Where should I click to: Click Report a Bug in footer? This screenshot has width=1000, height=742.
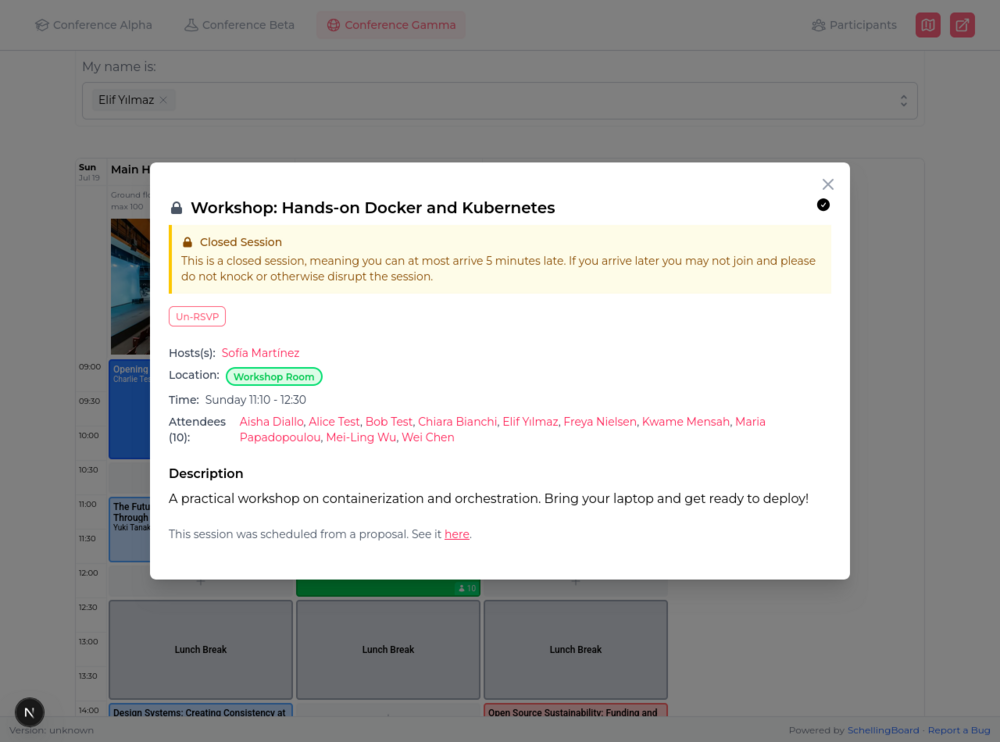pyautogui.click(x=959, y=731)
